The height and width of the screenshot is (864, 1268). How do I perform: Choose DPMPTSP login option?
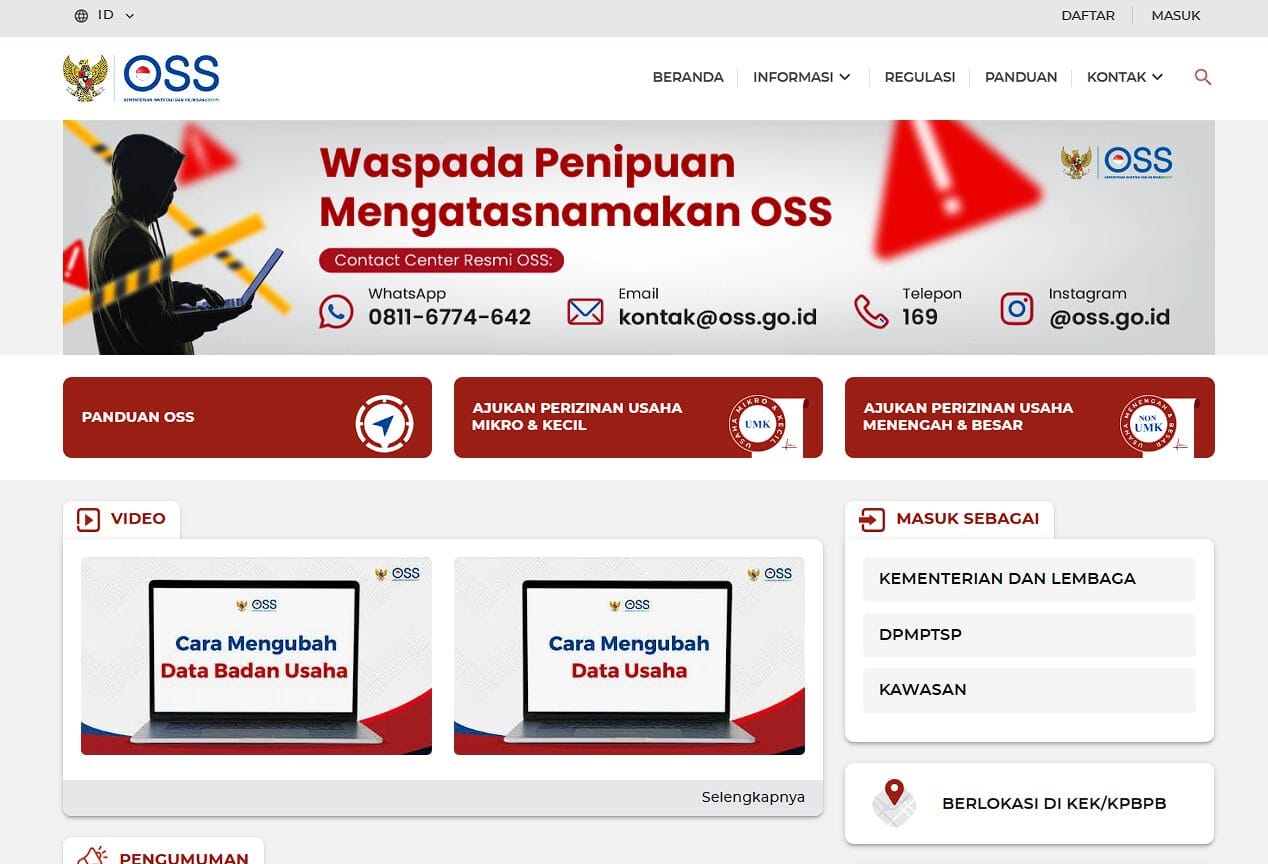point(1029,635)
